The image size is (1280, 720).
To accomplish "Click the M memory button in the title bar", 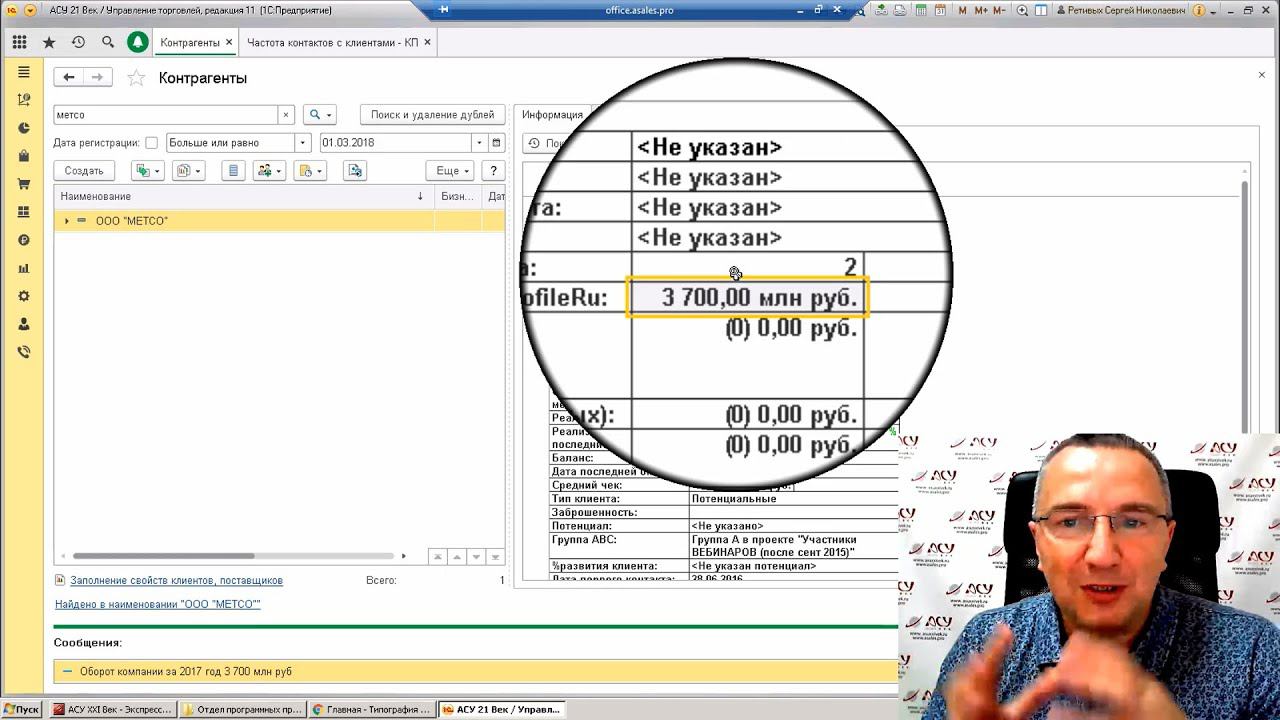I will coord(963,10).
